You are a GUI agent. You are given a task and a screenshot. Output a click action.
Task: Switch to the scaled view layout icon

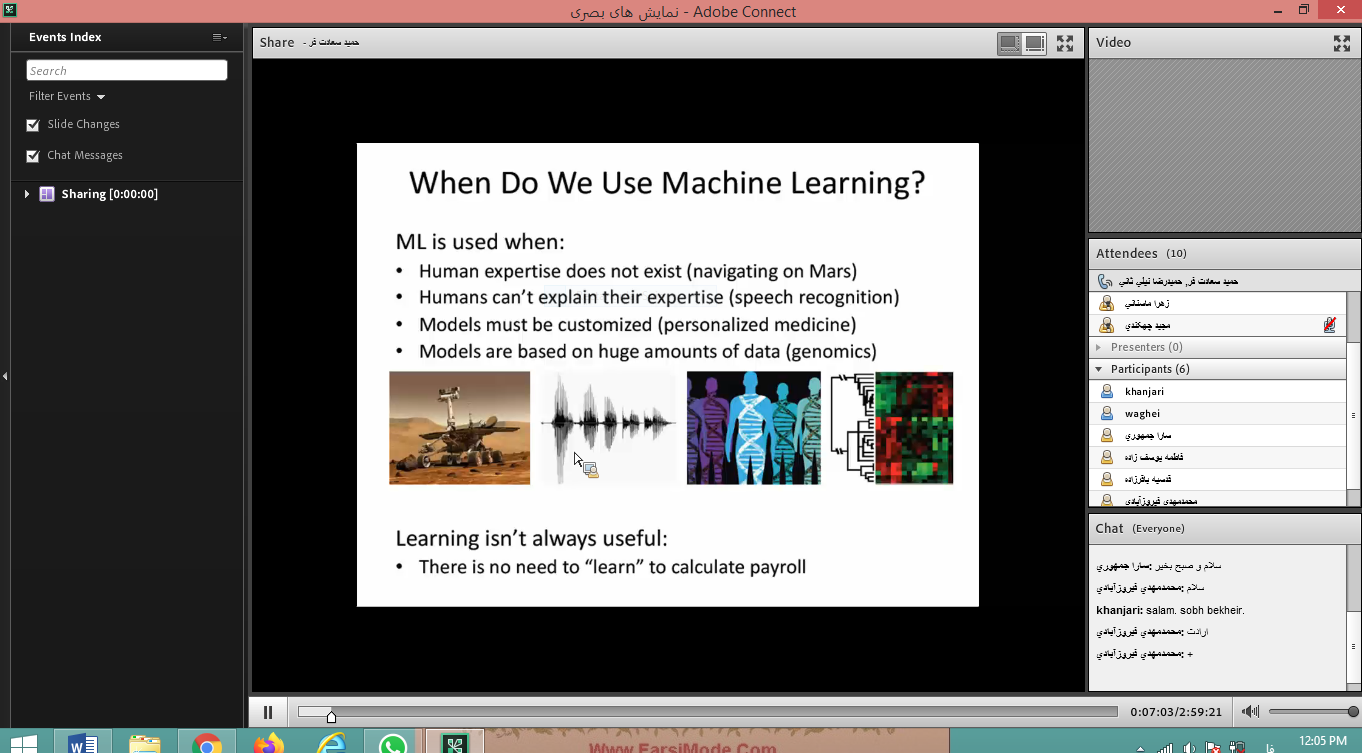click(x=1009, y=43)
